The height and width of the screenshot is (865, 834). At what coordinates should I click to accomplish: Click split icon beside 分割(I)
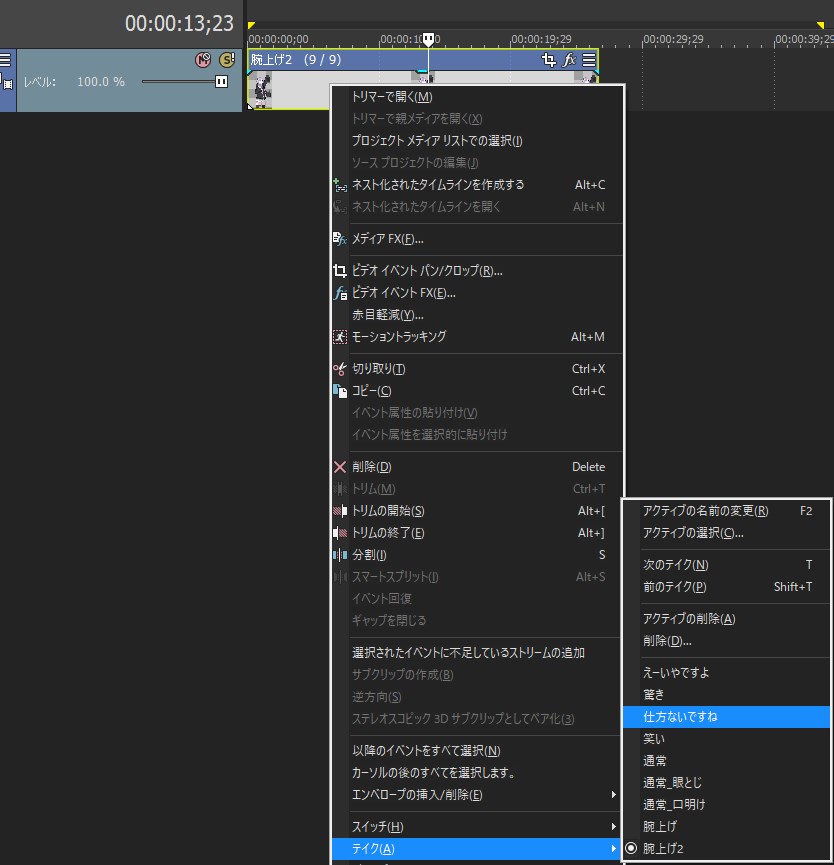point(340,555)
